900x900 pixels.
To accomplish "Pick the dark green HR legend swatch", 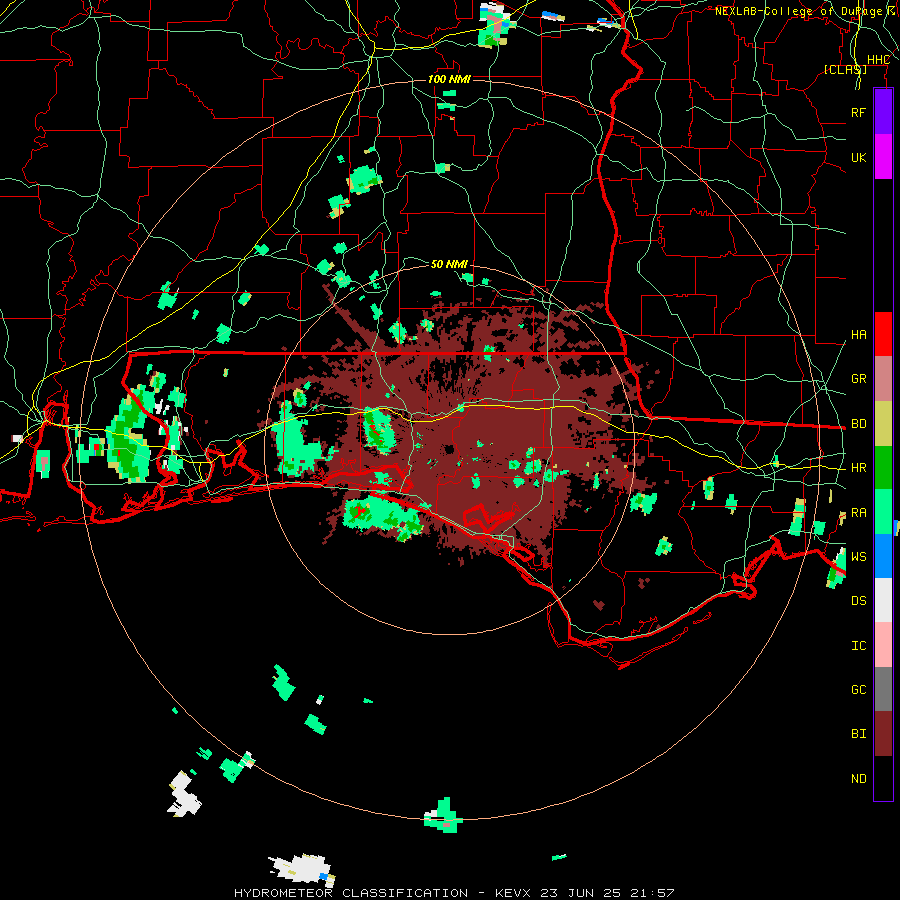I will point(883,467).
